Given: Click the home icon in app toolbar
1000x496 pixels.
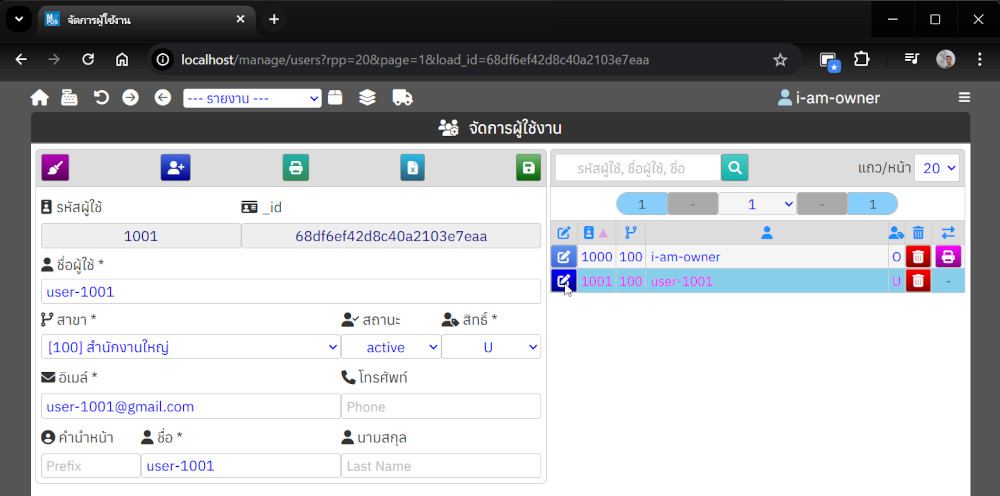Looking at the screenshot, I should (x=40, y=97).
